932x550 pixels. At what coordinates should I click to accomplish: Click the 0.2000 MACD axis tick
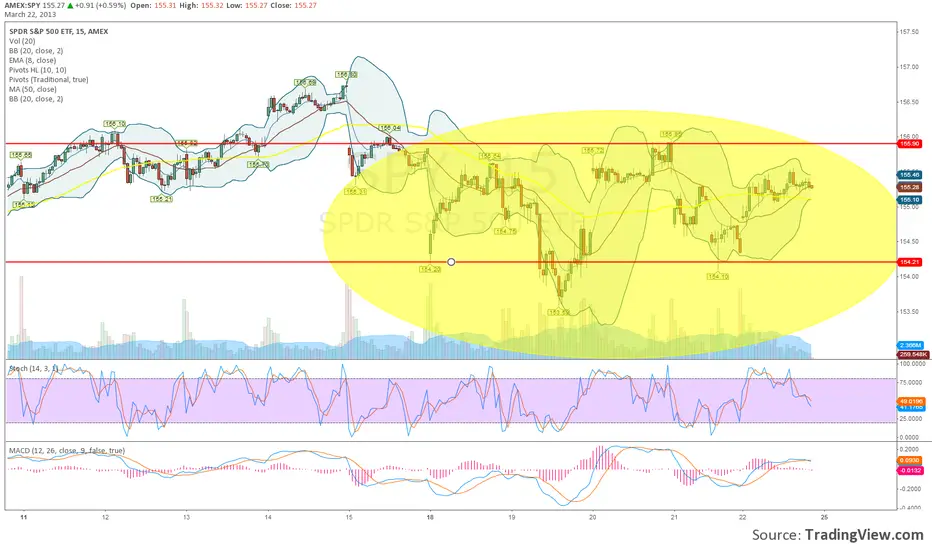pyautogui.click(x=911, y=450)
